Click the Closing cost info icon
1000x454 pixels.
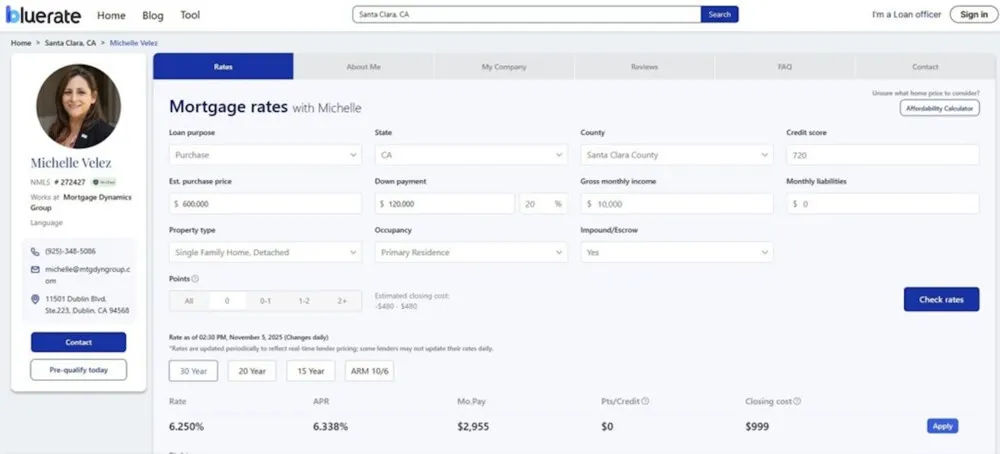pyautogui.click(x=797, y=401)
